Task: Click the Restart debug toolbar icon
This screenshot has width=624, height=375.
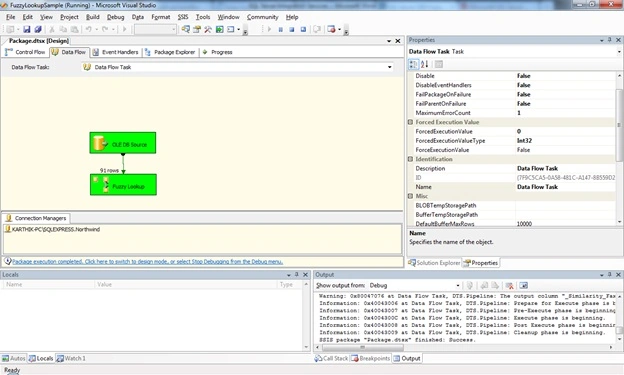Action: 303,29
